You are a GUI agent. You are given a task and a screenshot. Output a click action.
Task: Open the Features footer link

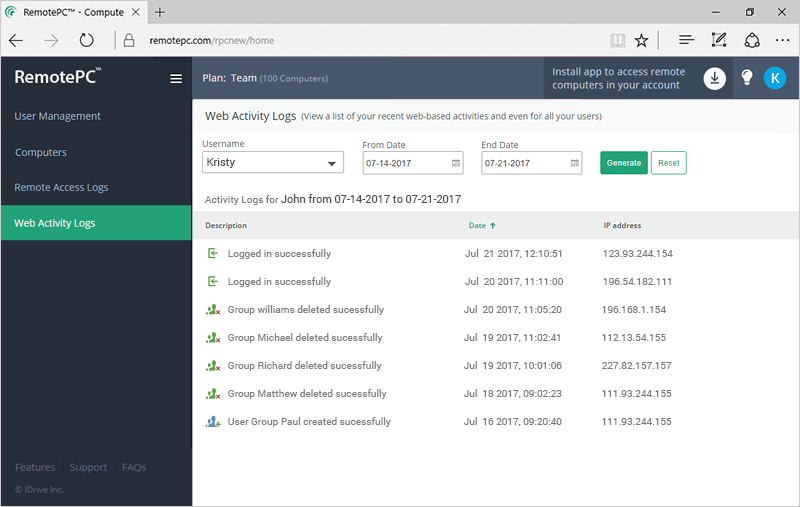(35, 467)
